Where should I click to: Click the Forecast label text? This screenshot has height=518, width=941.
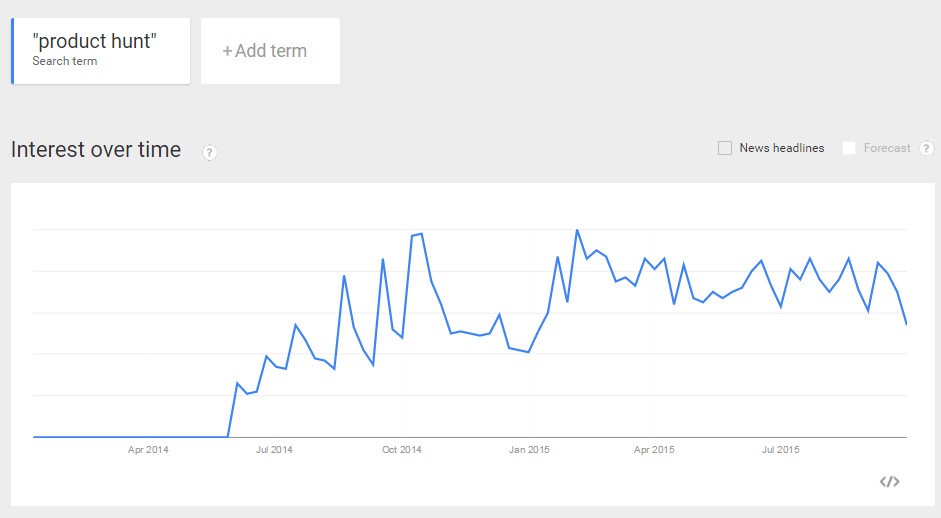(887, 148)
